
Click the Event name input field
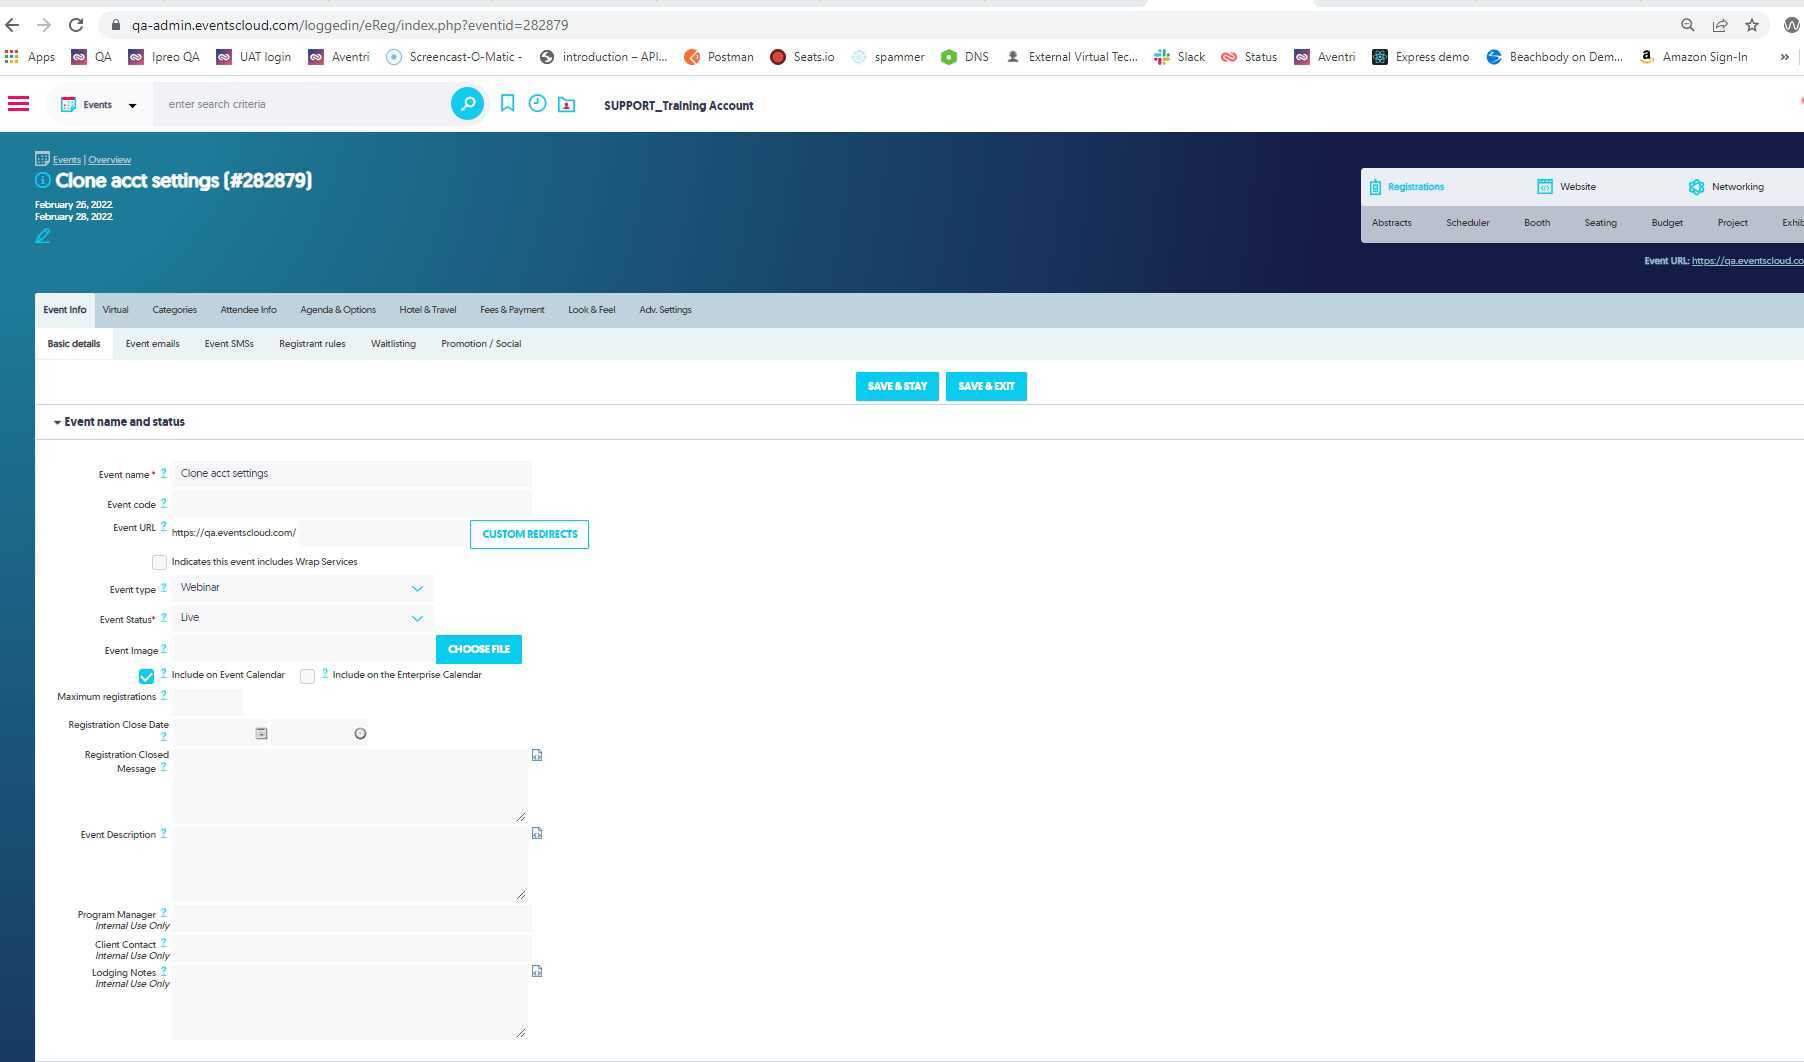[351, 474]
